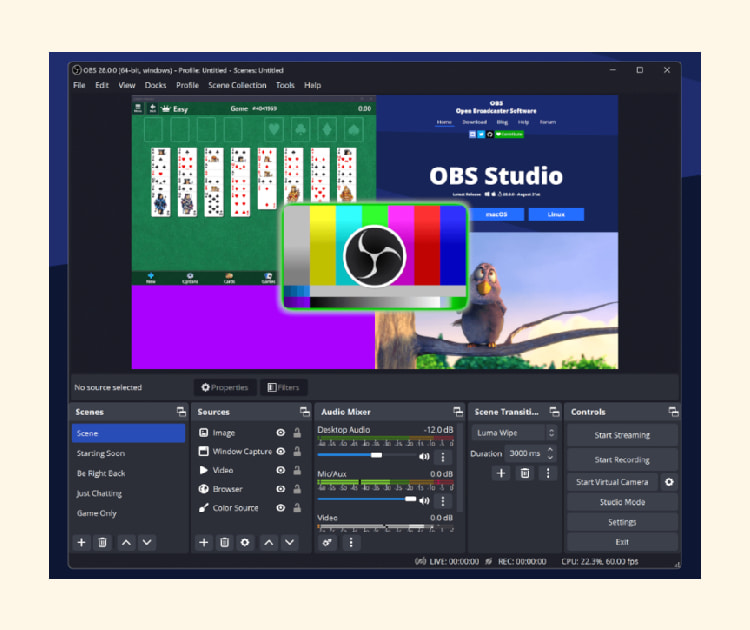This screenshot has width=750, height=630.
Task: Move source down in Sources panel
Action: pos(290,542)
